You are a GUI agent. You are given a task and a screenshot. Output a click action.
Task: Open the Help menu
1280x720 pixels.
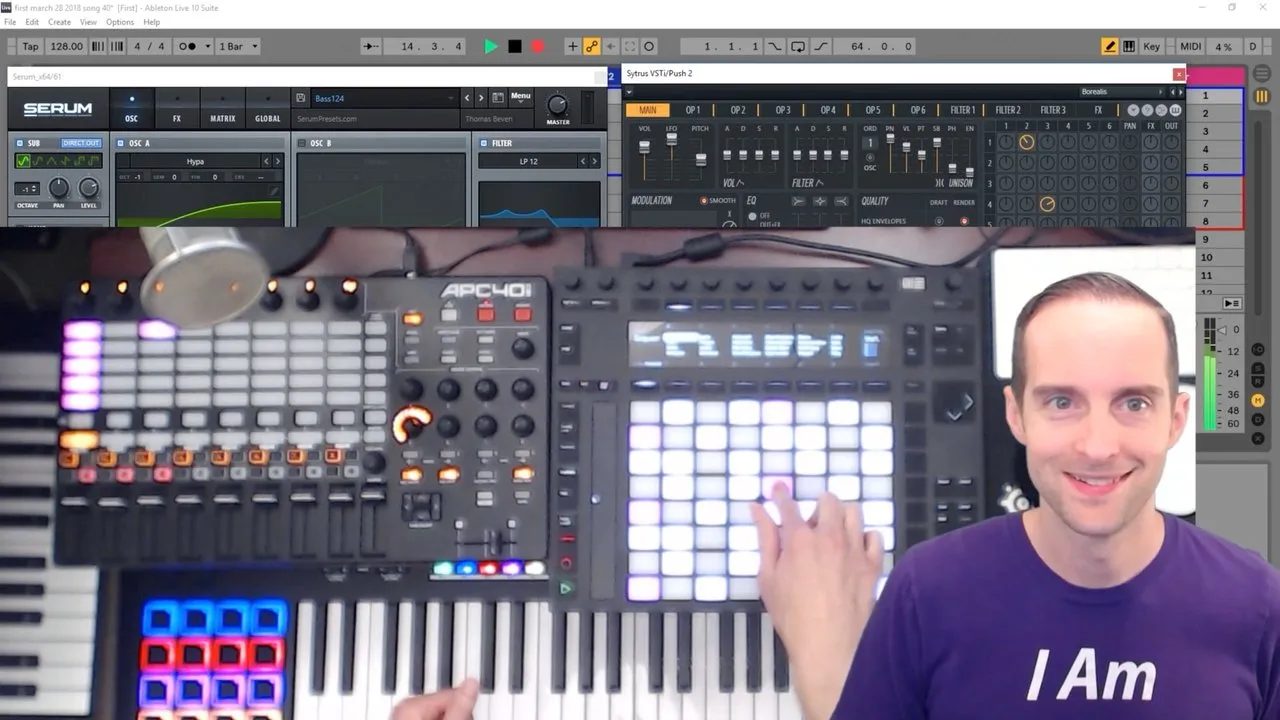(152, 22)
